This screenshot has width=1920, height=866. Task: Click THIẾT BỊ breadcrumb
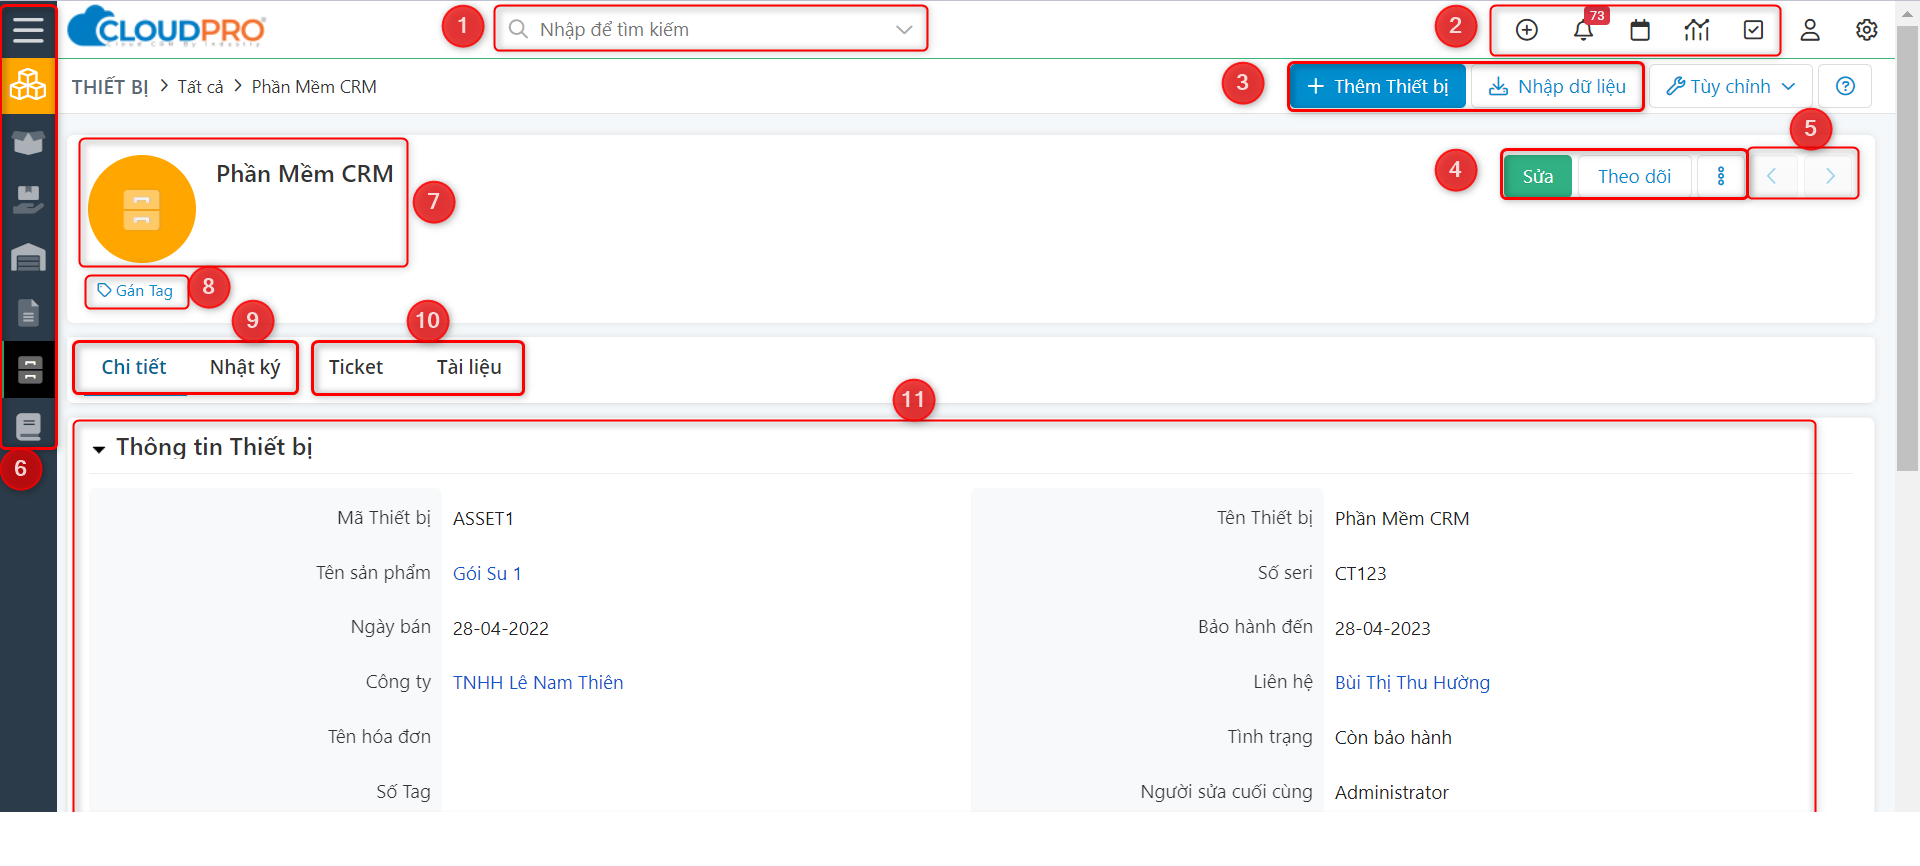(x=110, y=87)
